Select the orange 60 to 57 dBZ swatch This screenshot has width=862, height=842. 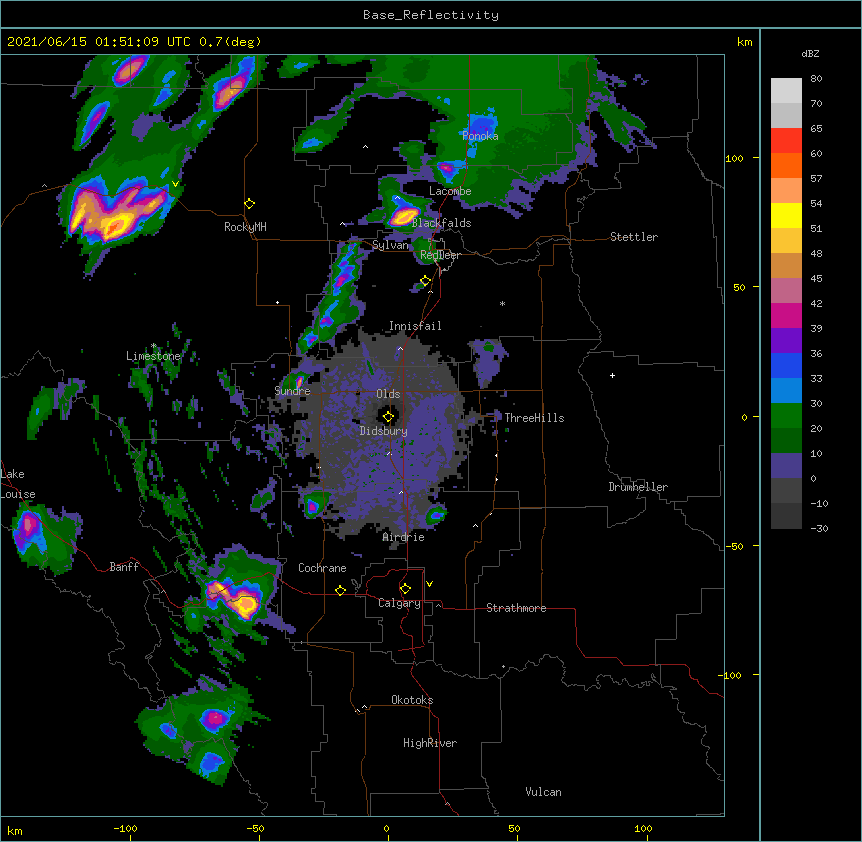[786, 165]
